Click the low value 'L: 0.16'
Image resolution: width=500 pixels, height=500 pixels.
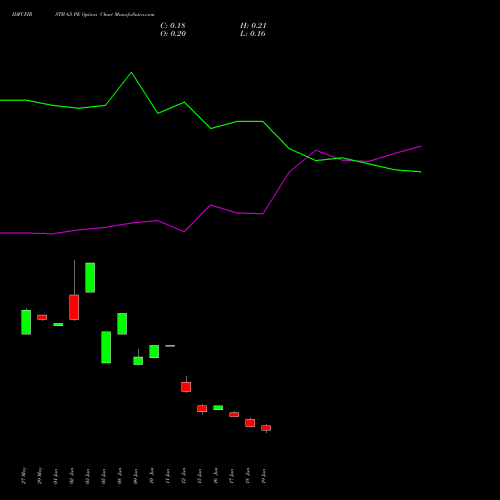point(253,34)
